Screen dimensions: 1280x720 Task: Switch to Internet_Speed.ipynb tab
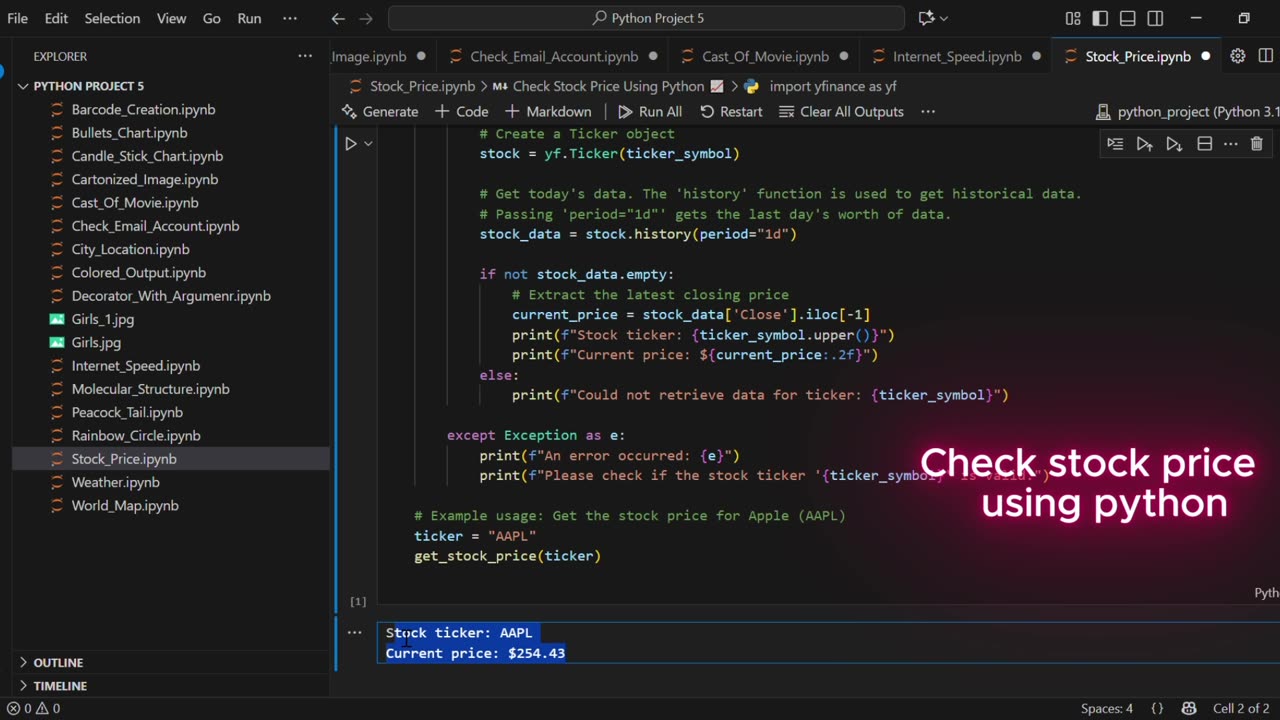[x=957, y=56]
